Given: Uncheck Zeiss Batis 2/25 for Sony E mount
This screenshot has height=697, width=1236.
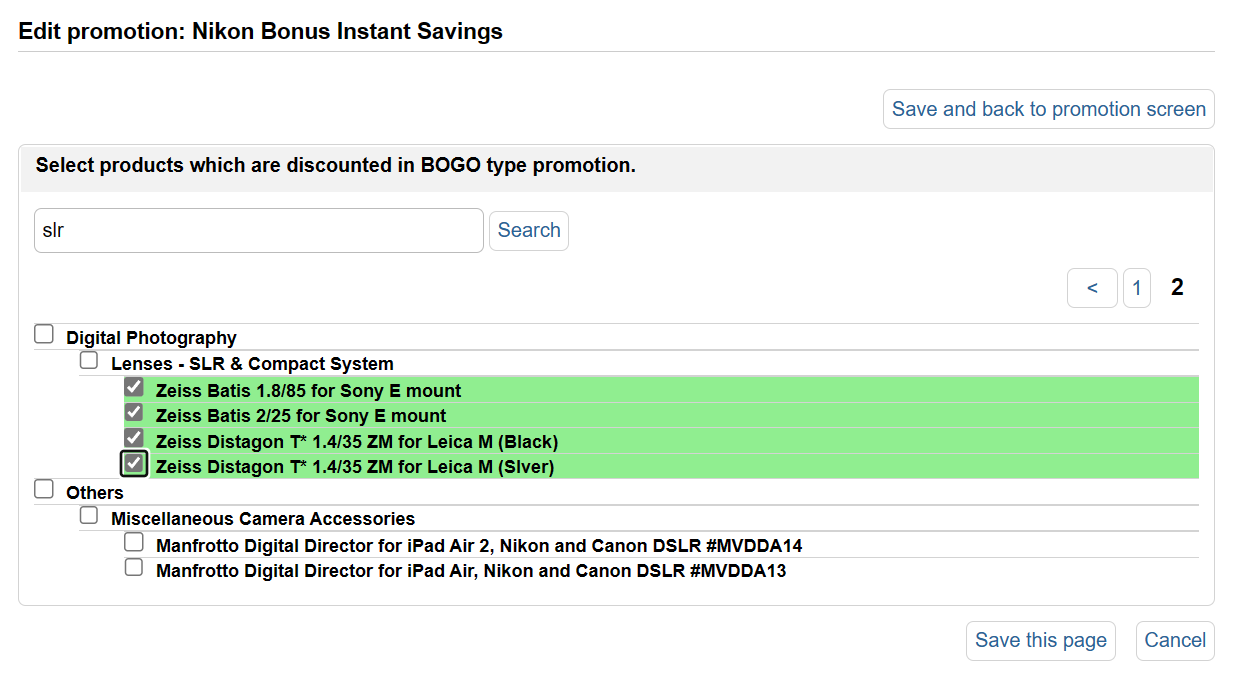Looking at the screenshot, I should 134,412.
